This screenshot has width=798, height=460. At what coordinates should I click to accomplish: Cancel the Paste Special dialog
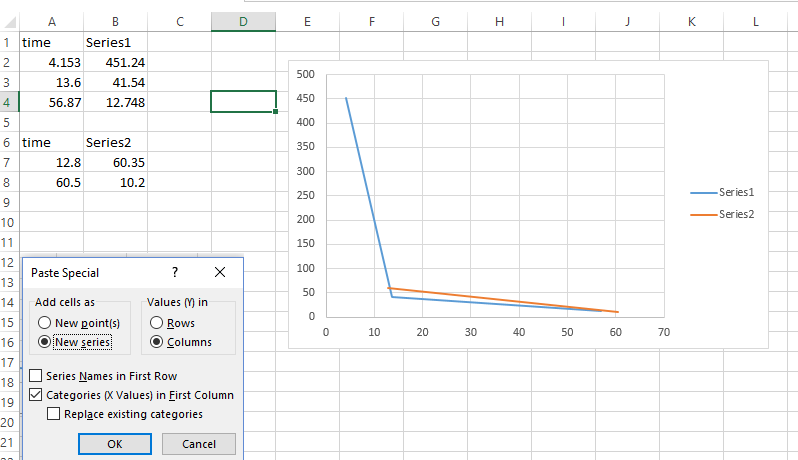pyautogui.click(x=199, y=444)
